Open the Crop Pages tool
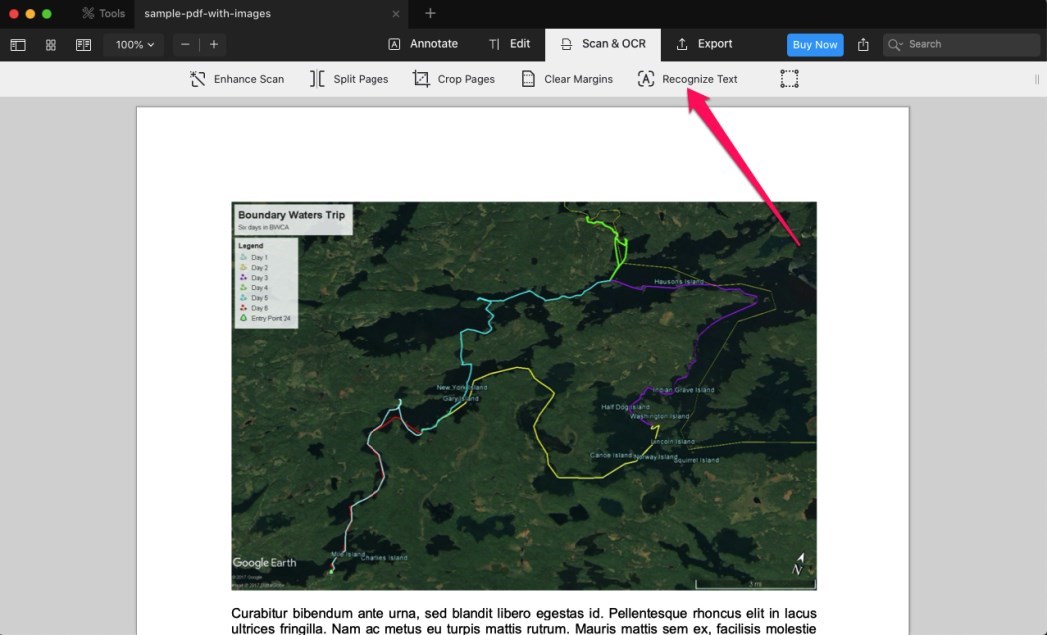The width and height of the screenshot is (1047, 635). coord(454,78)
